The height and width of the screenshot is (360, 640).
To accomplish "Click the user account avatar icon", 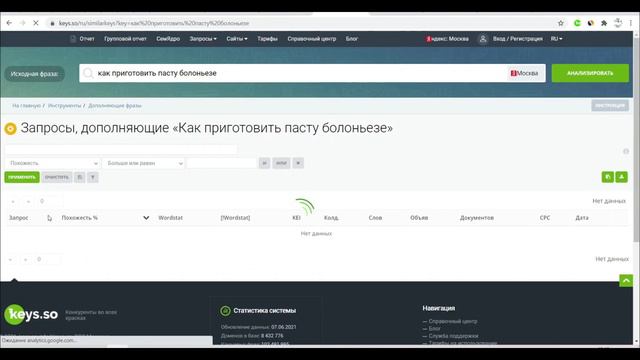I will pyautogui.click(x=483, y=39).
